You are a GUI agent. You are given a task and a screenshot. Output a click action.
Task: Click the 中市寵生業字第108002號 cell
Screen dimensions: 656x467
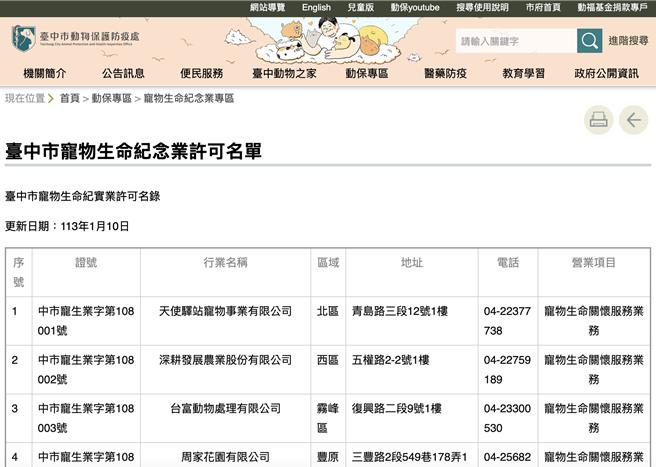coord(86,369)
